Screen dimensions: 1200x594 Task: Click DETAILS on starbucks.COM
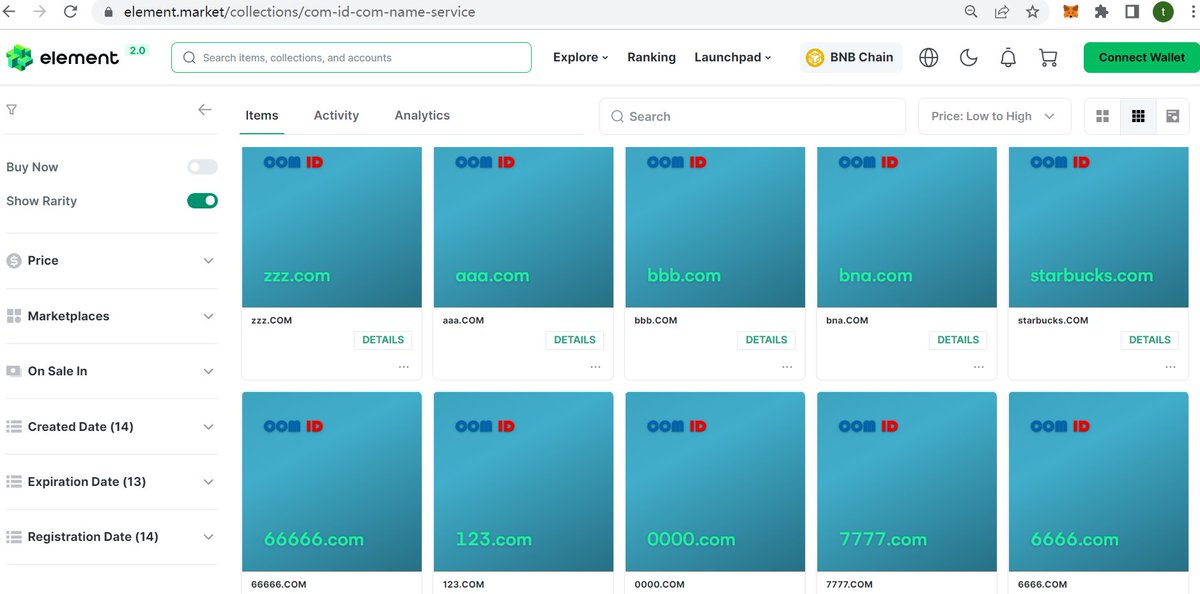(1150, 340)
